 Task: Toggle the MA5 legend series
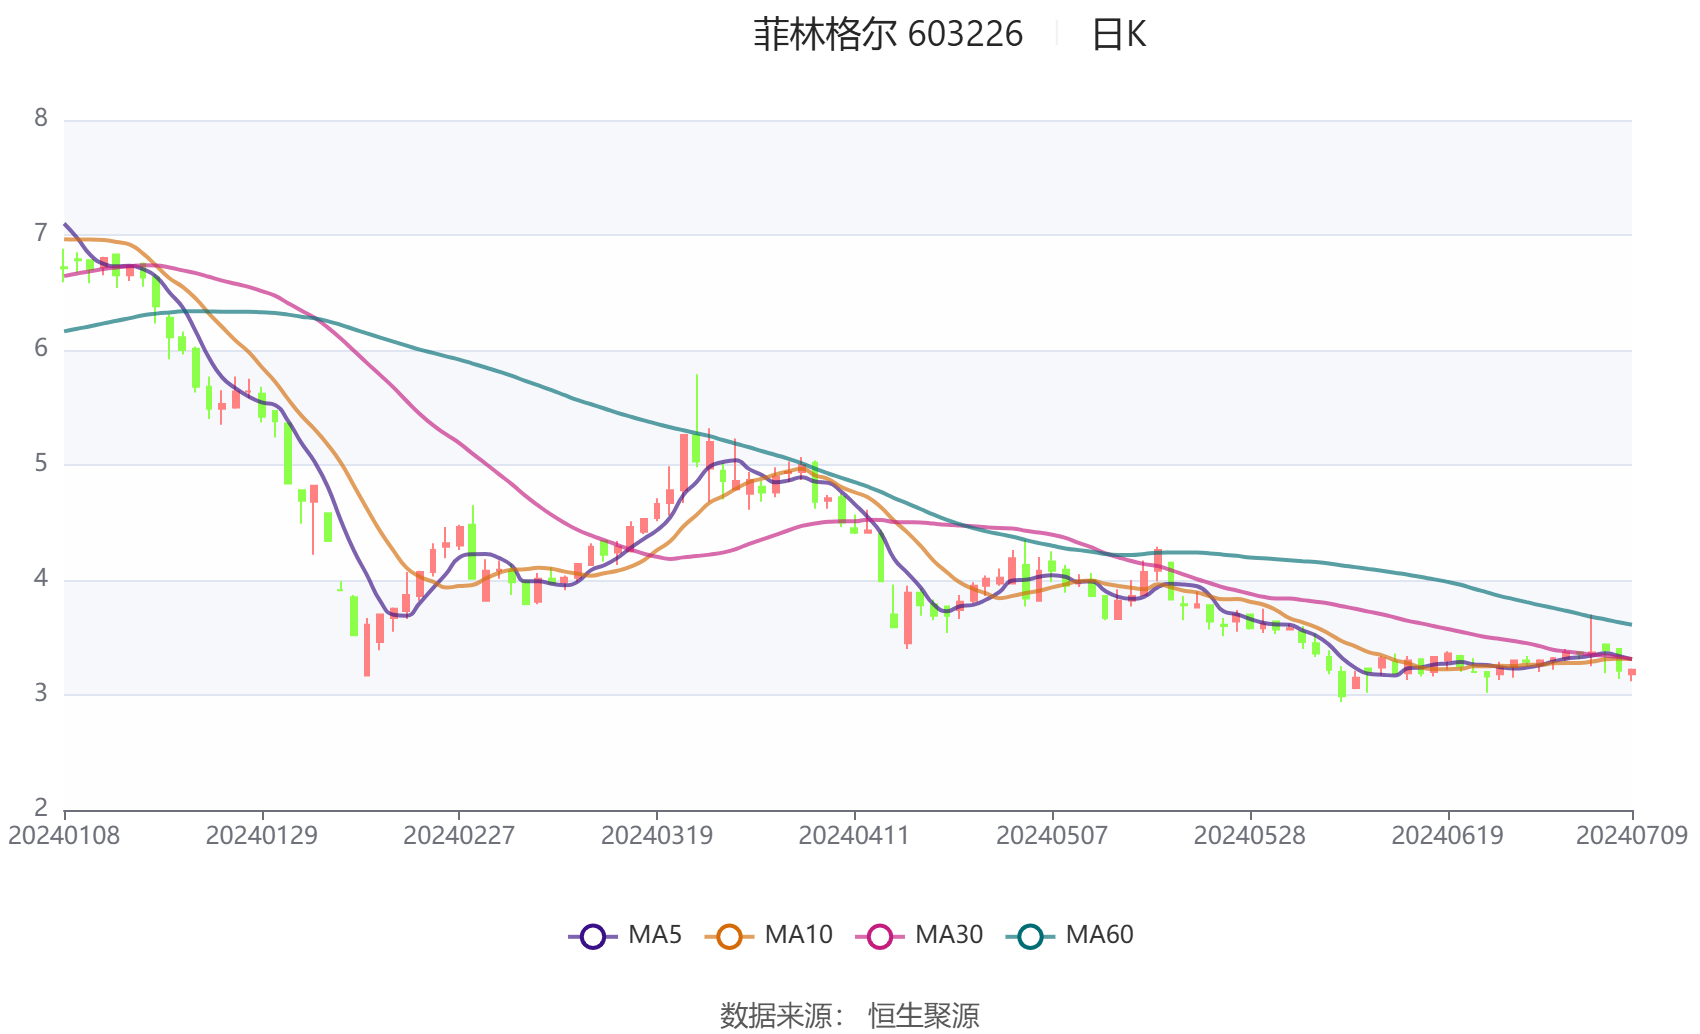click(625, 935)
